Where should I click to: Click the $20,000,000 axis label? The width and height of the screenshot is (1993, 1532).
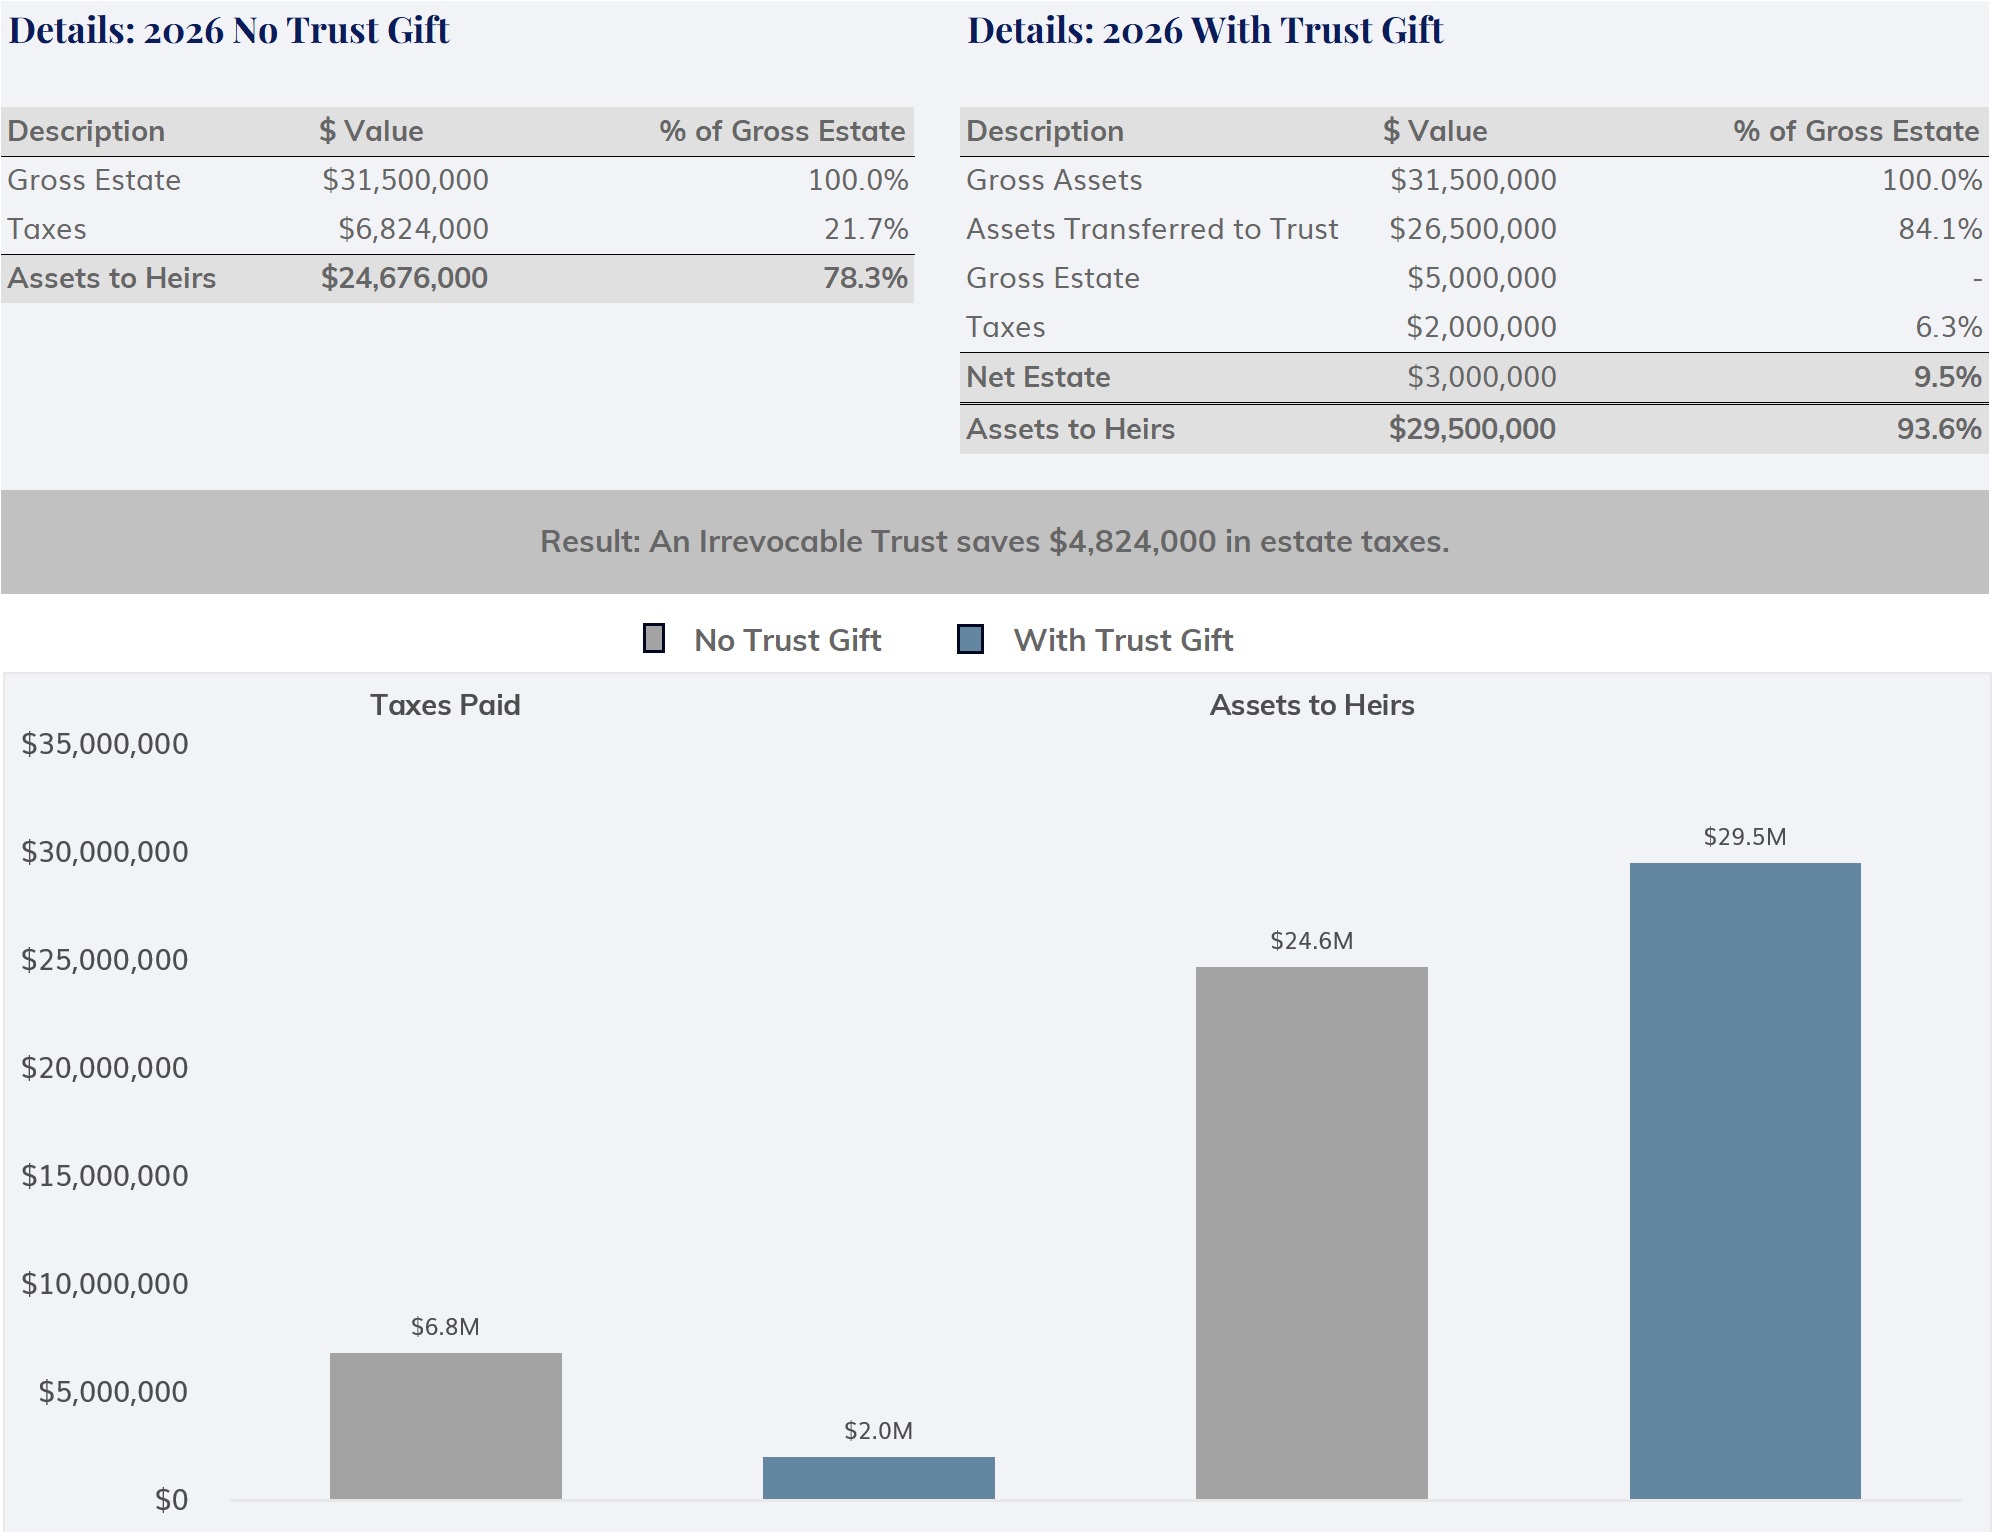(x=105, y=1068)
